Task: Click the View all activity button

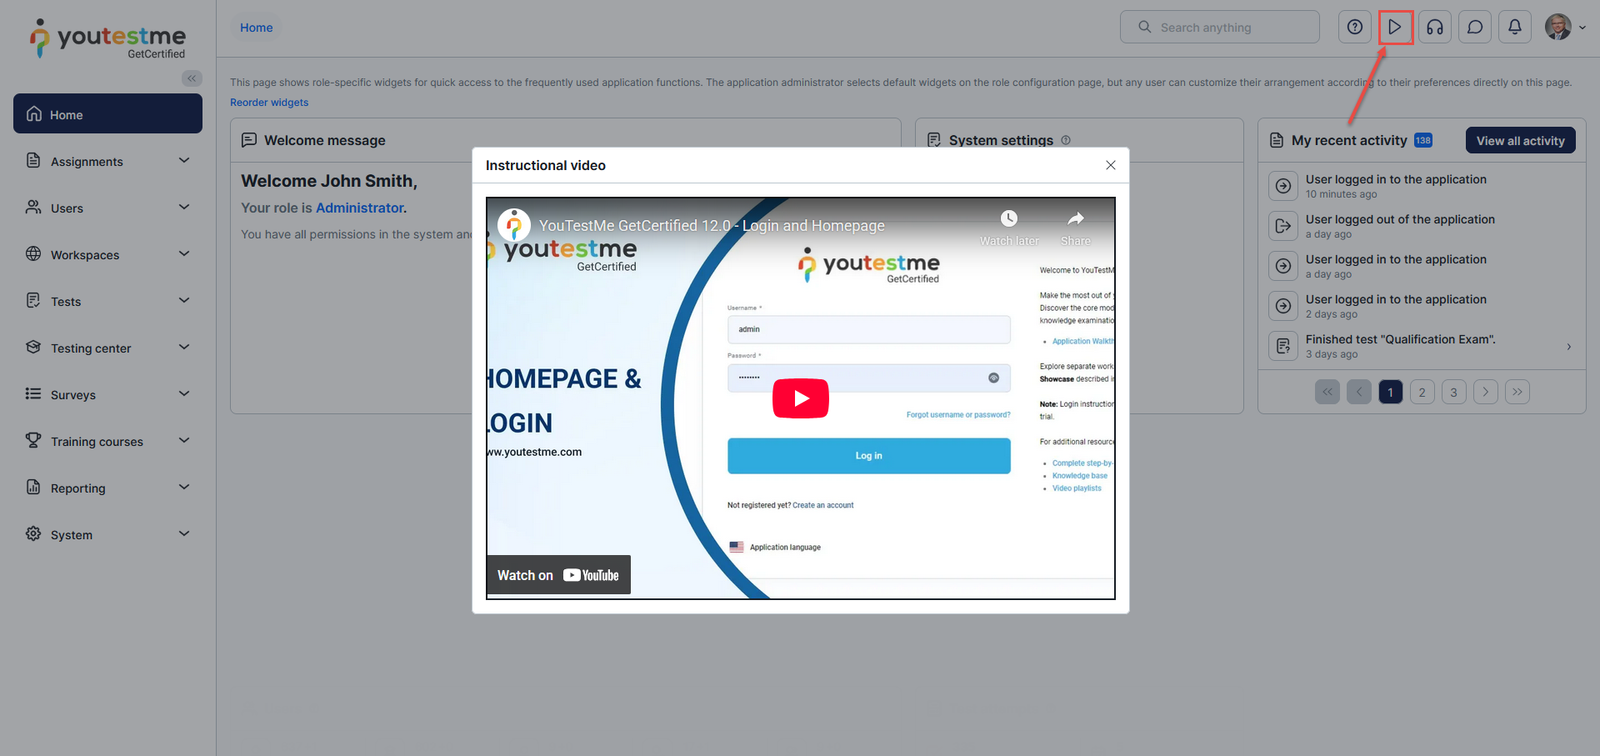Action: (x=1519, y=141)
